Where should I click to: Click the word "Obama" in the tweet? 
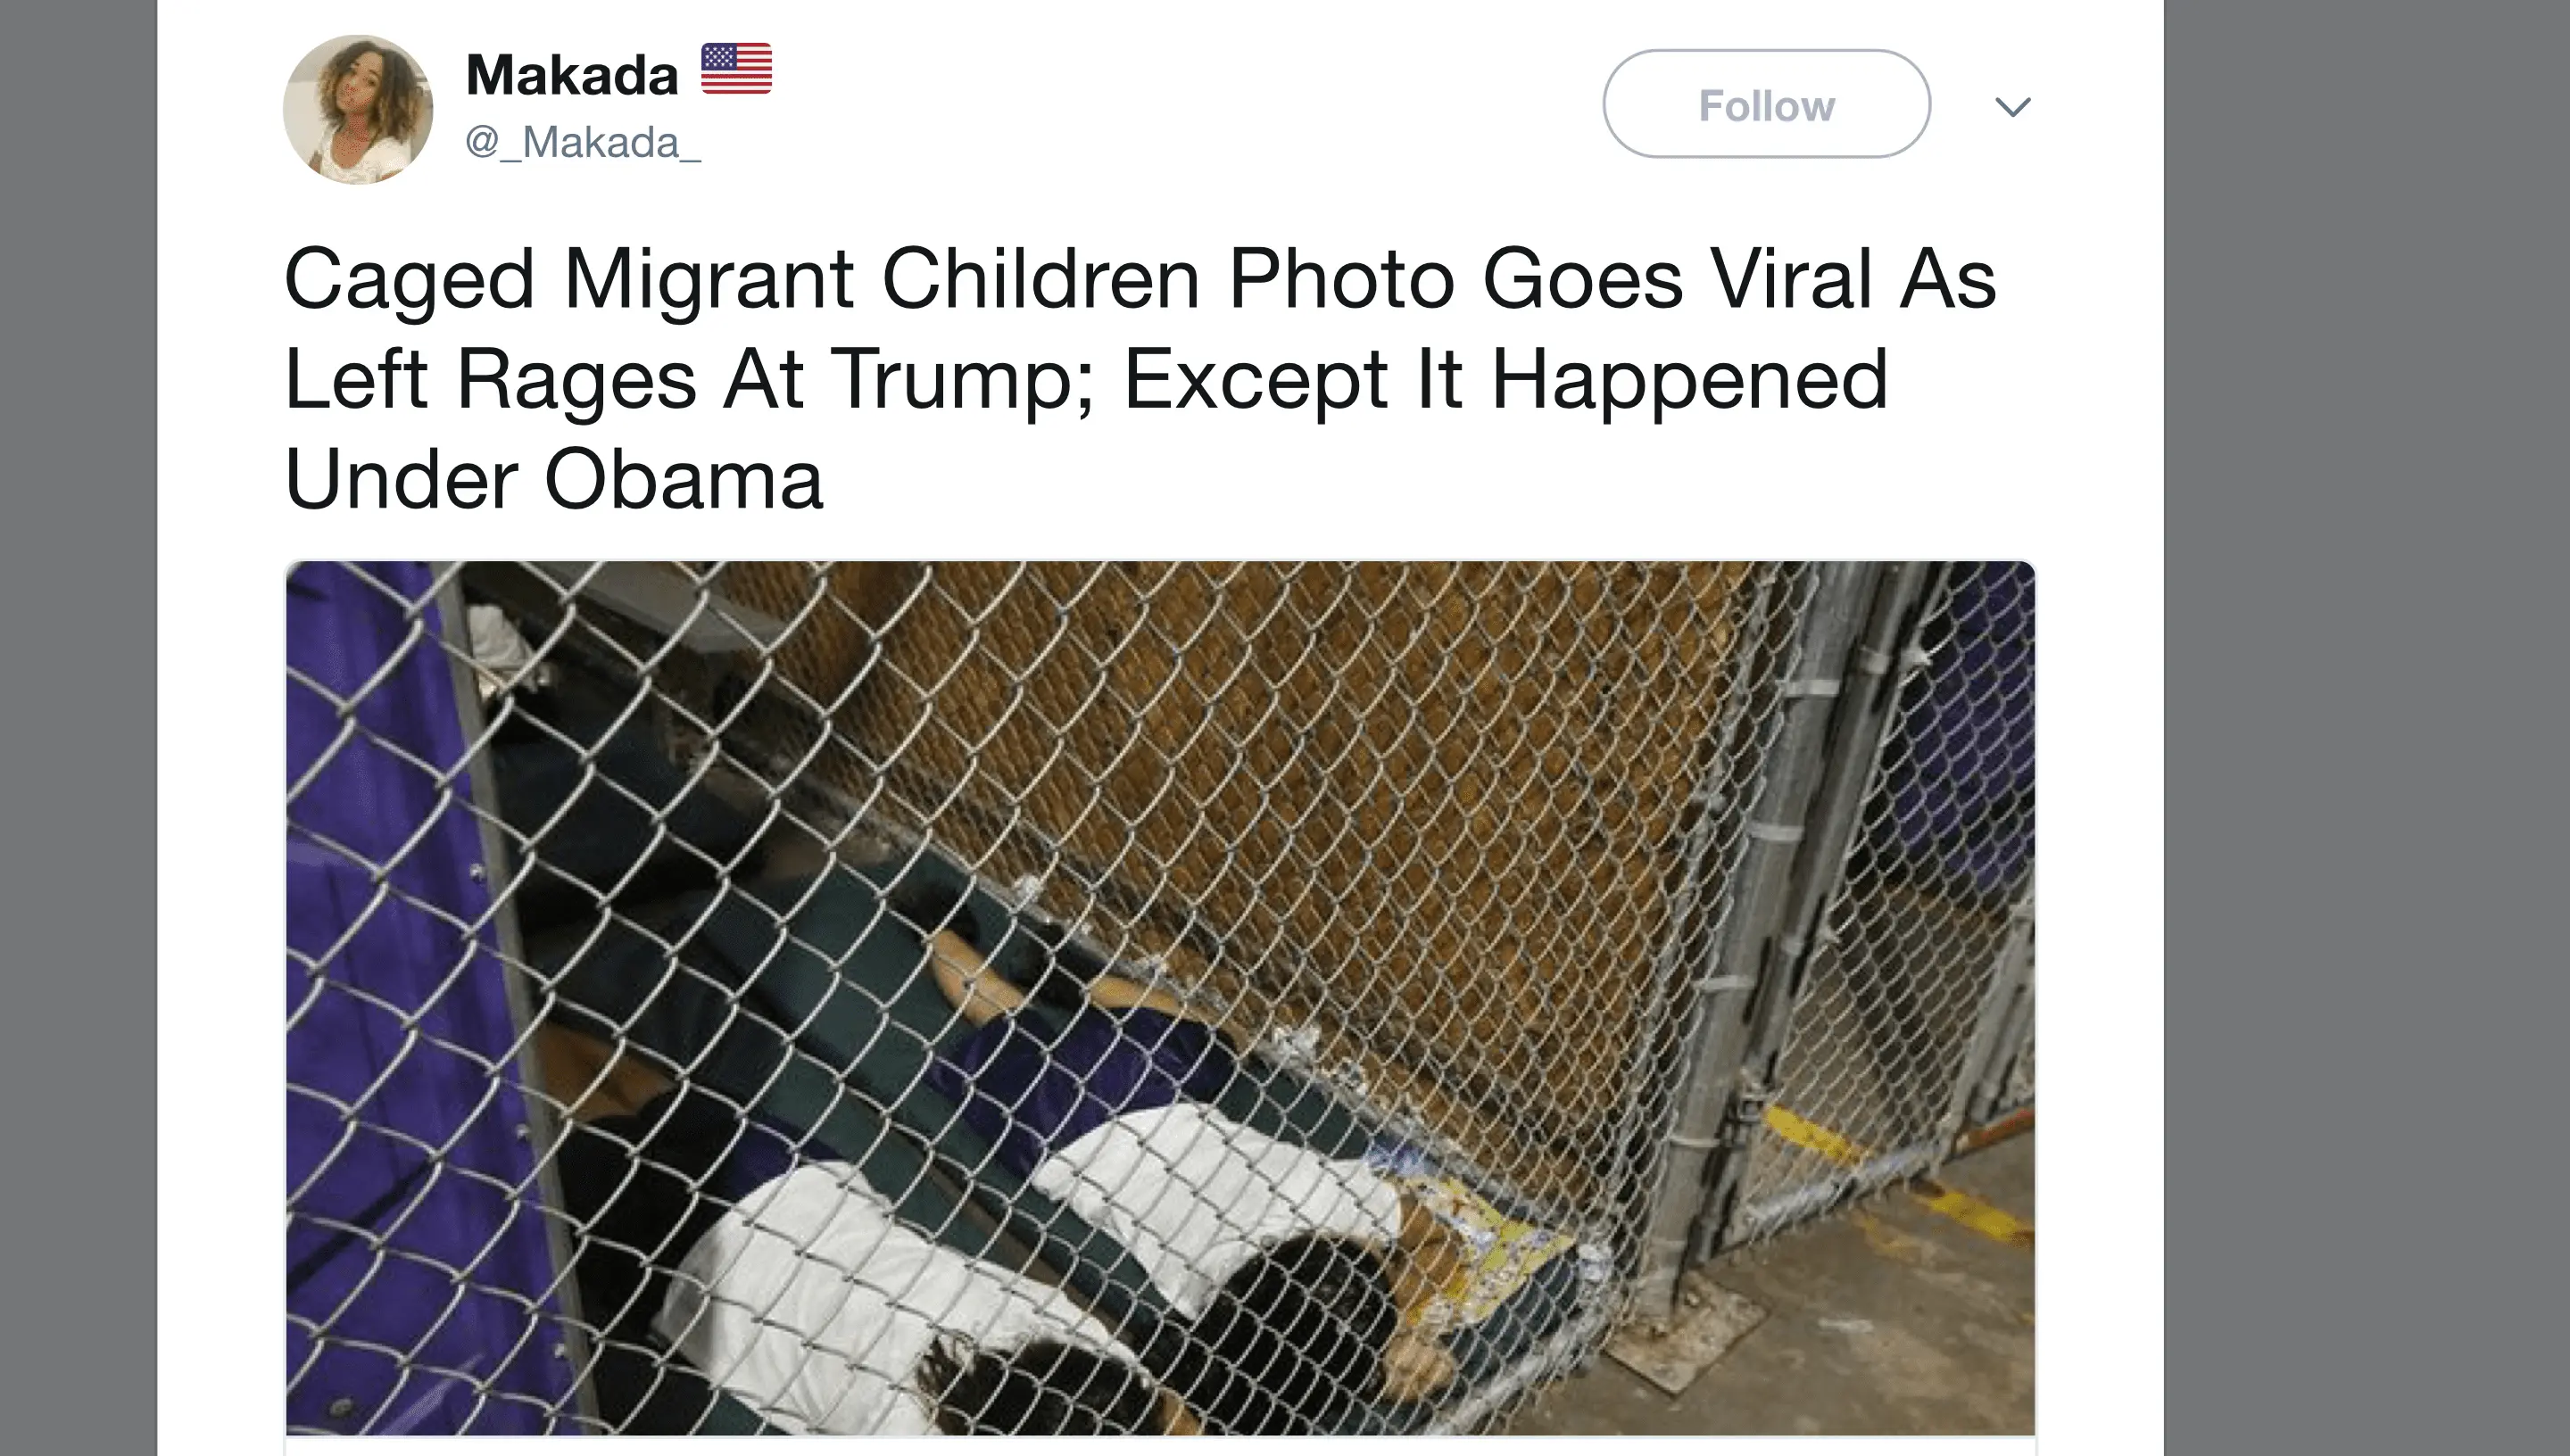click(683, 480)
